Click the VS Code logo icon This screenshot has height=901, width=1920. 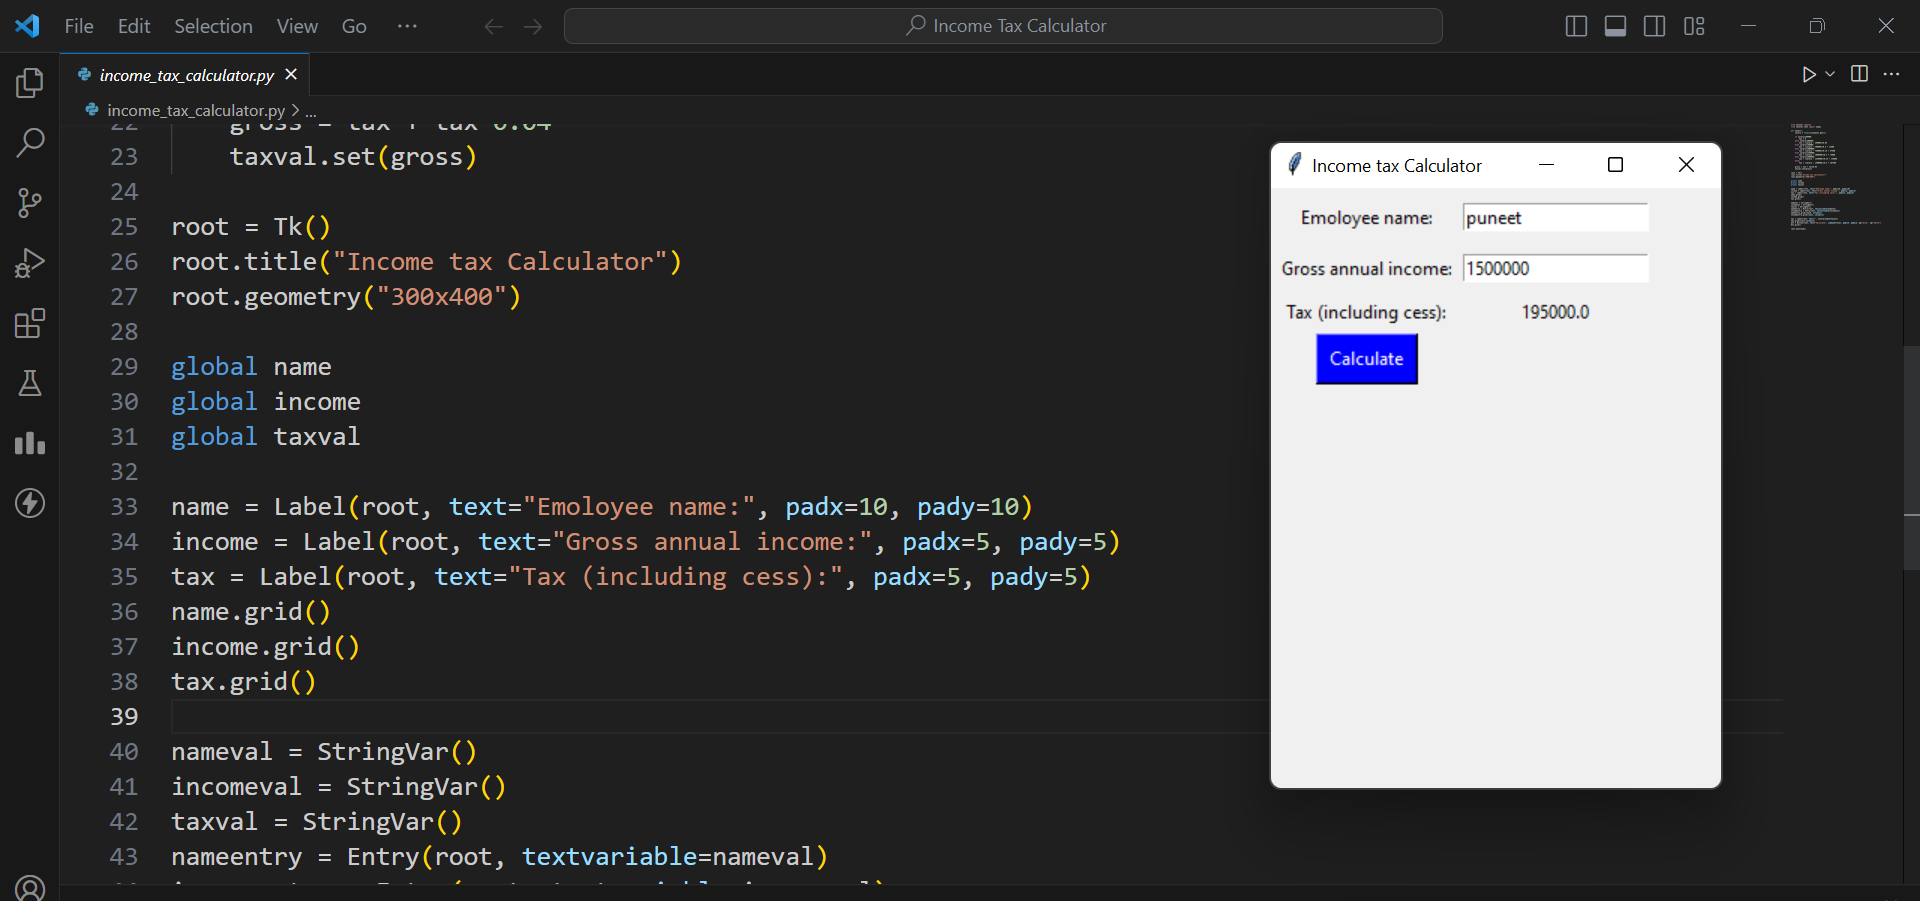27,26
